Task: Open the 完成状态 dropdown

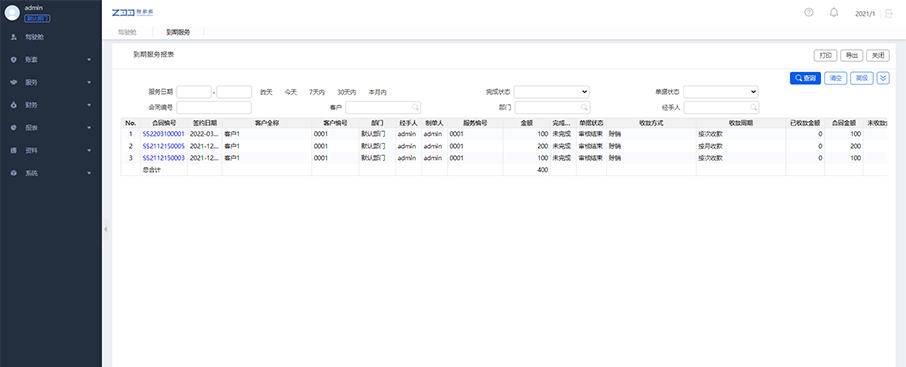Action: pos(552,91)
